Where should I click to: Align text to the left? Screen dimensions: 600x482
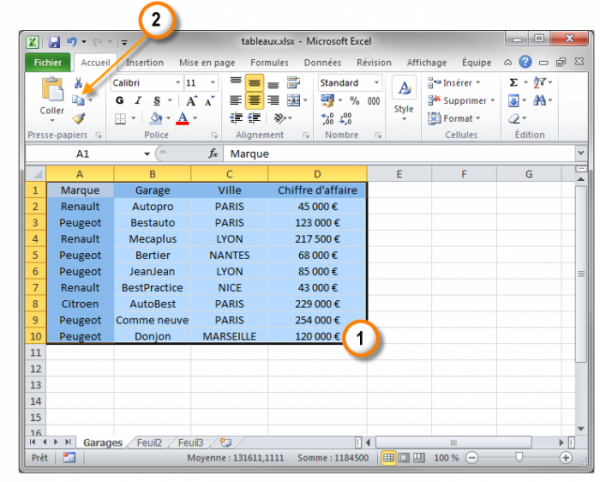pyautogui.click(x=236, y=101)
